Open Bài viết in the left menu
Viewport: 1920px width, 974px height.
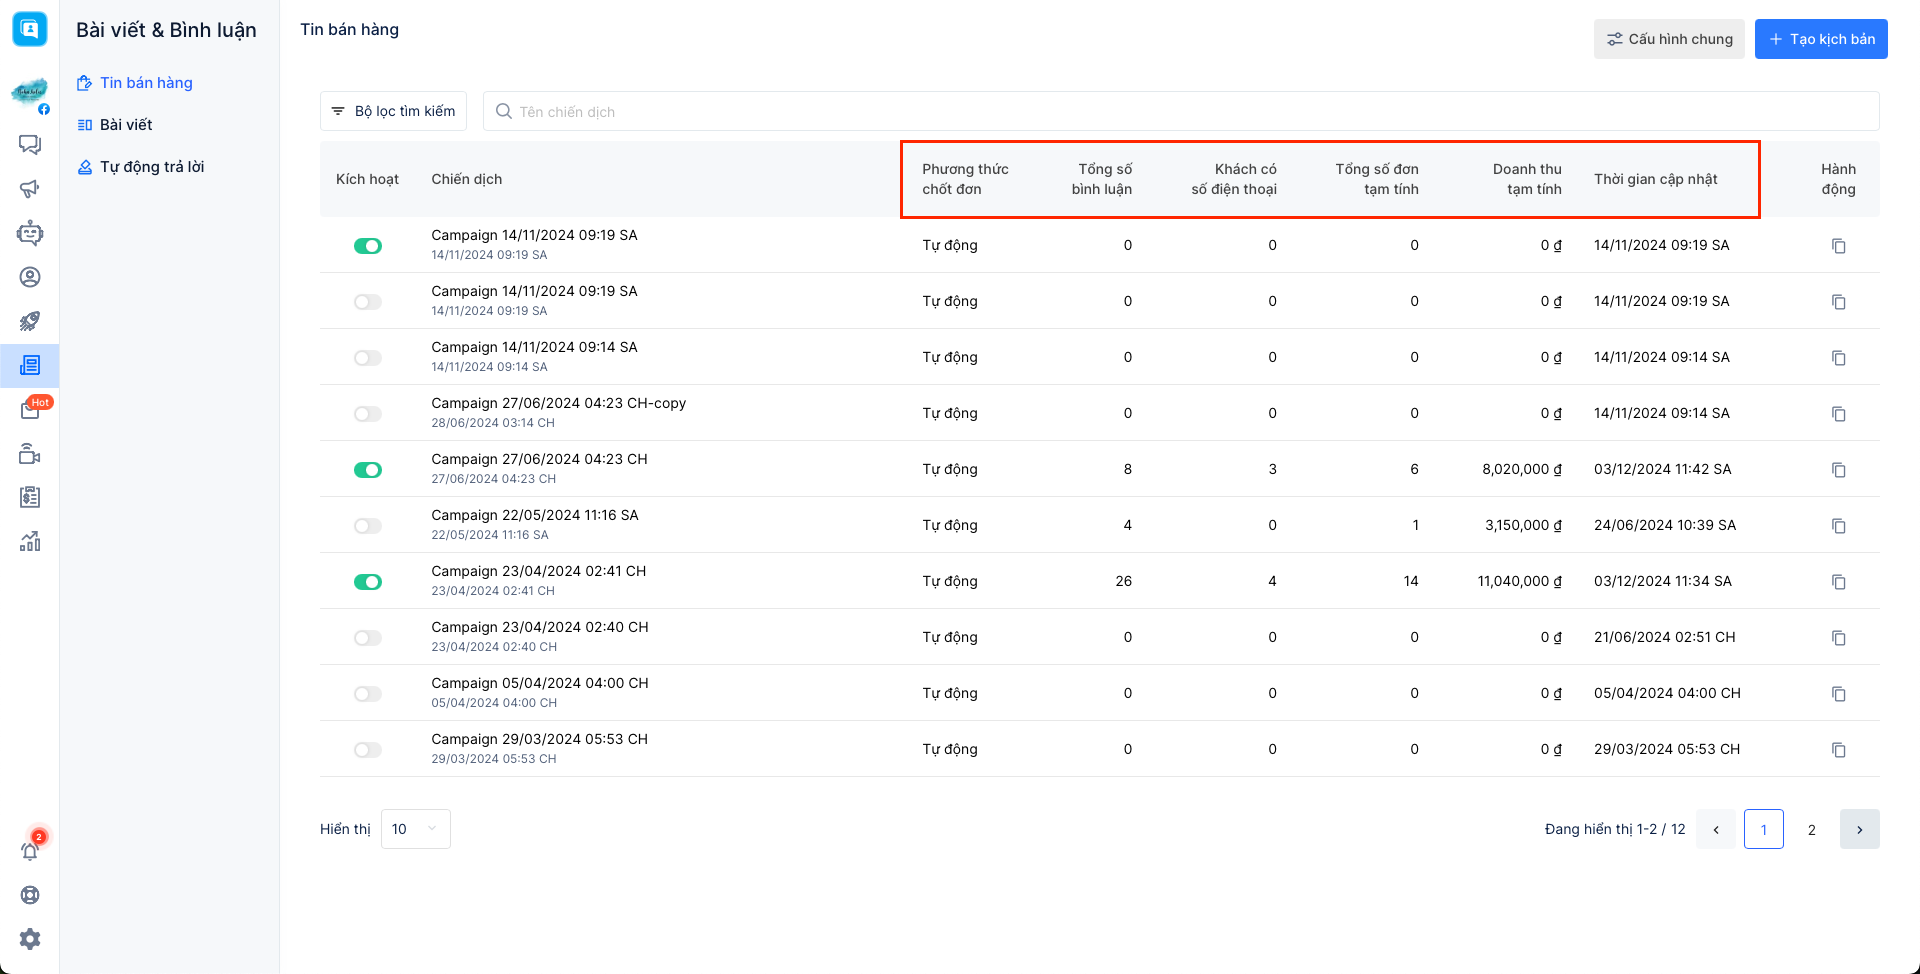pyautogui.click(x=126, y=125)
